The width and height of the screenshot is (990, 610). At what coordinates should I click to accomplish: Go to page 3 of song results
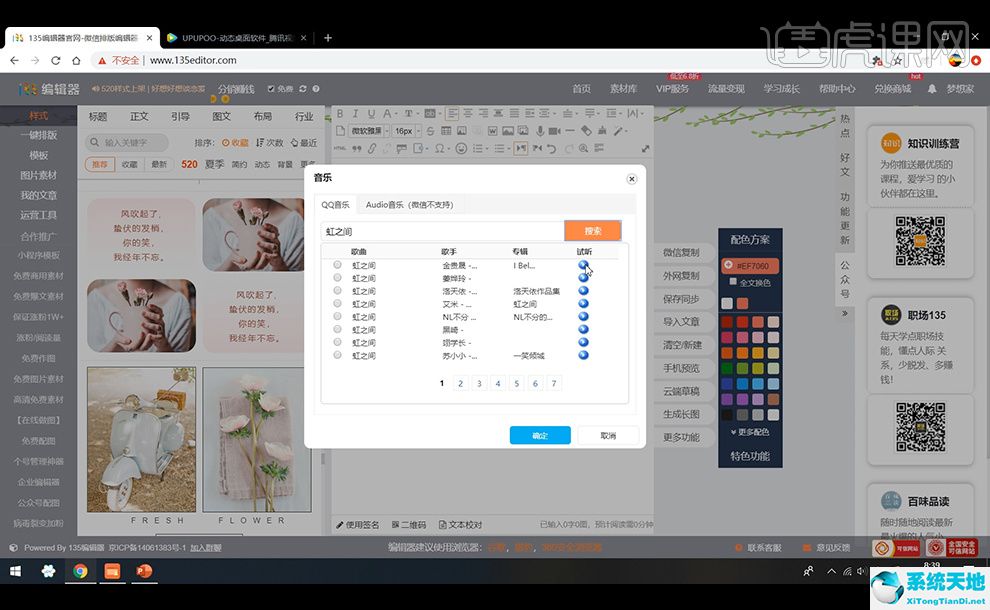[478, 382]
